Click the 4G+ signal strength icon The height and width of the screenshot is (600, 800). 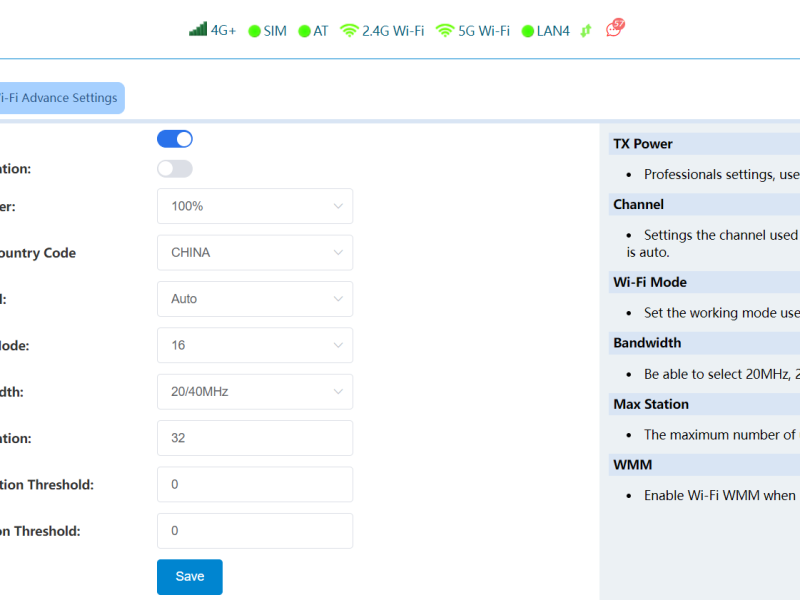pyautogui.click(x=198, y=30)
